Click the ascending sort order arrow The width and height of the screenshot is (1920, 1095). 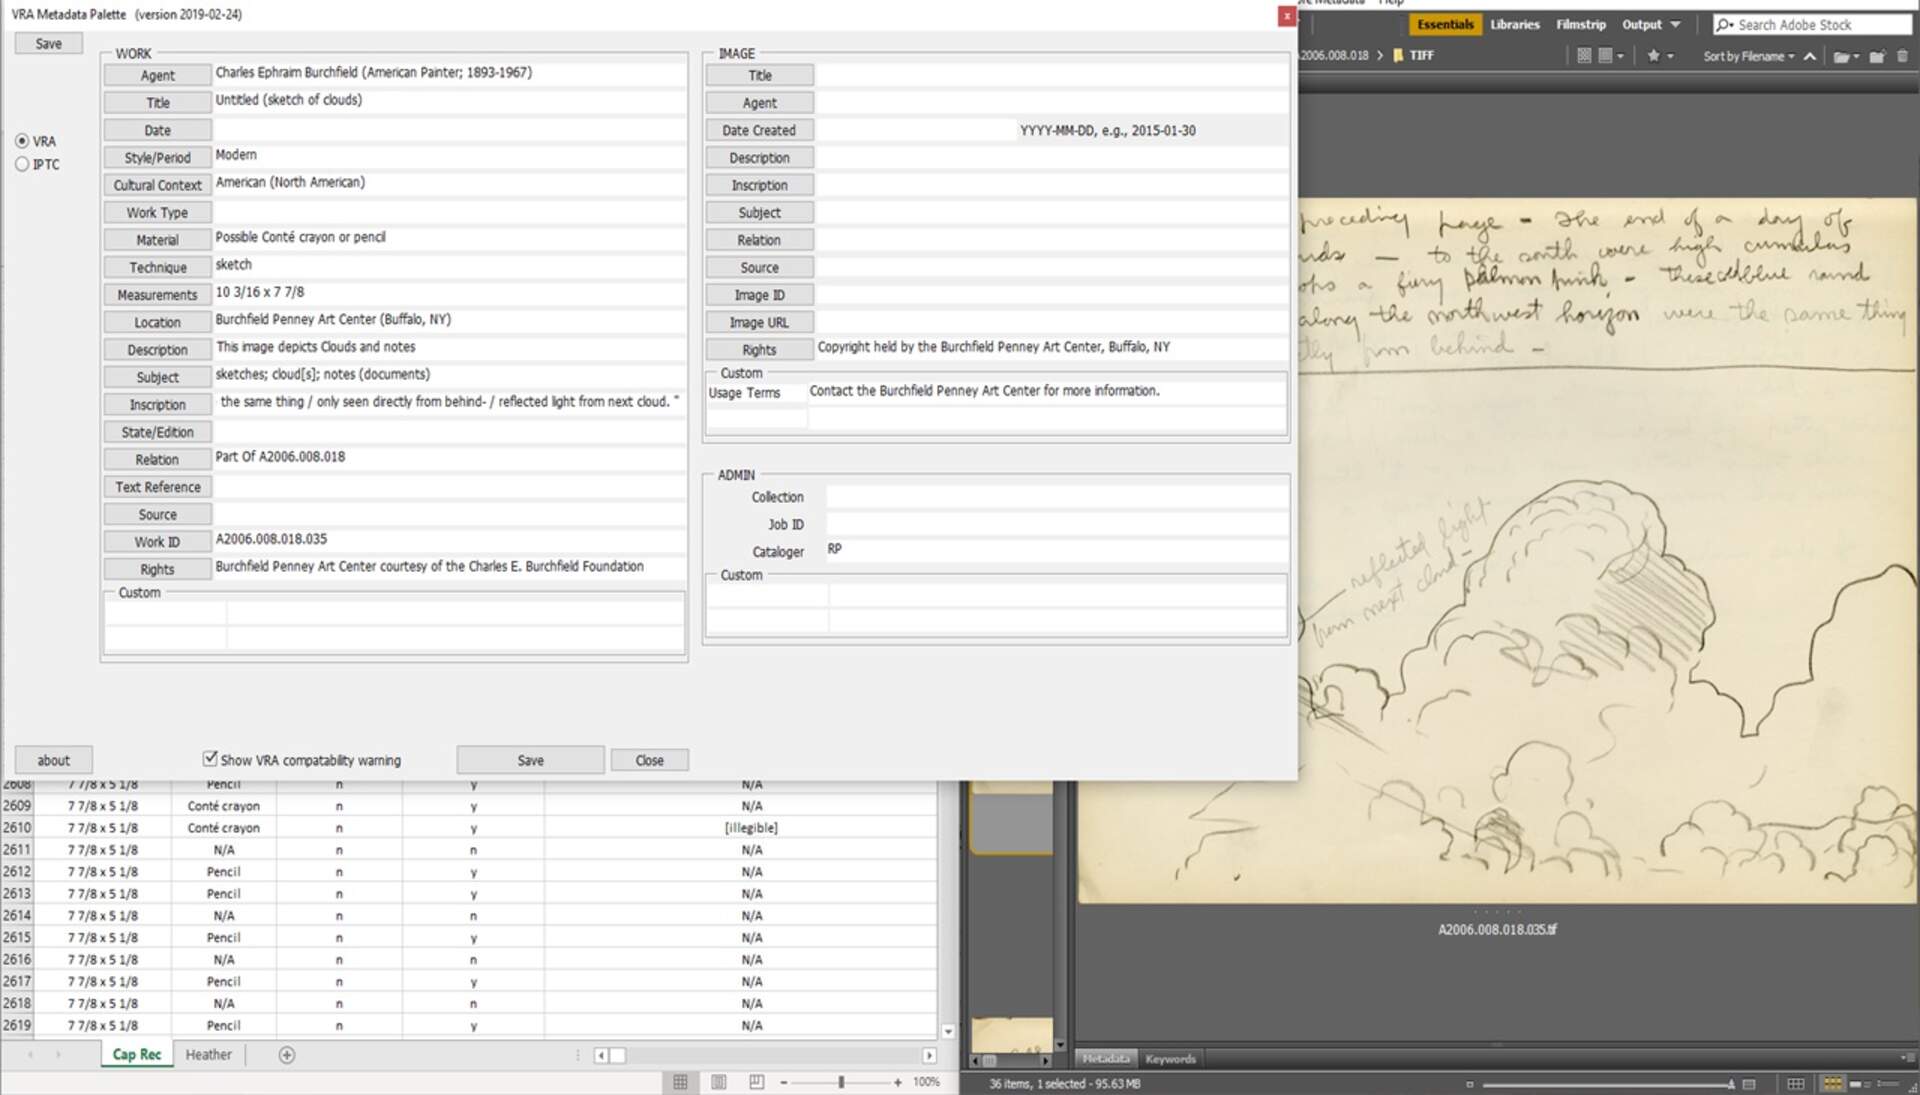point(1810,56)
